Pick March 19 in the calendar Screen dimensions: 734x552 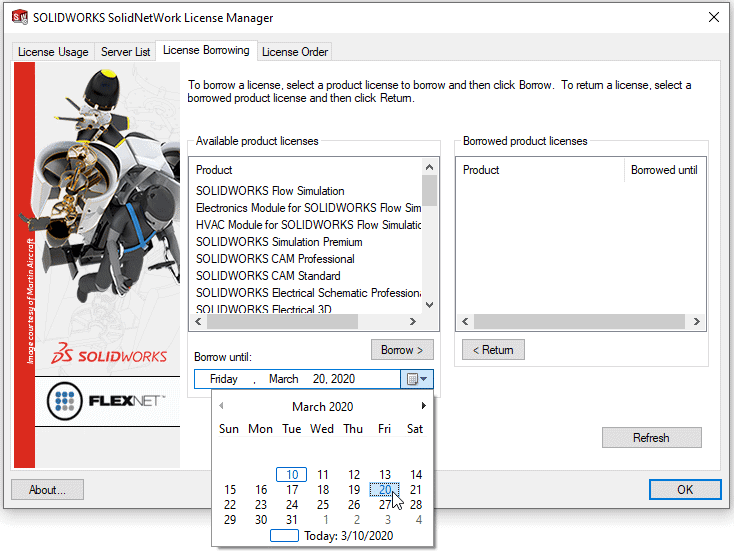tap(354, 490)
